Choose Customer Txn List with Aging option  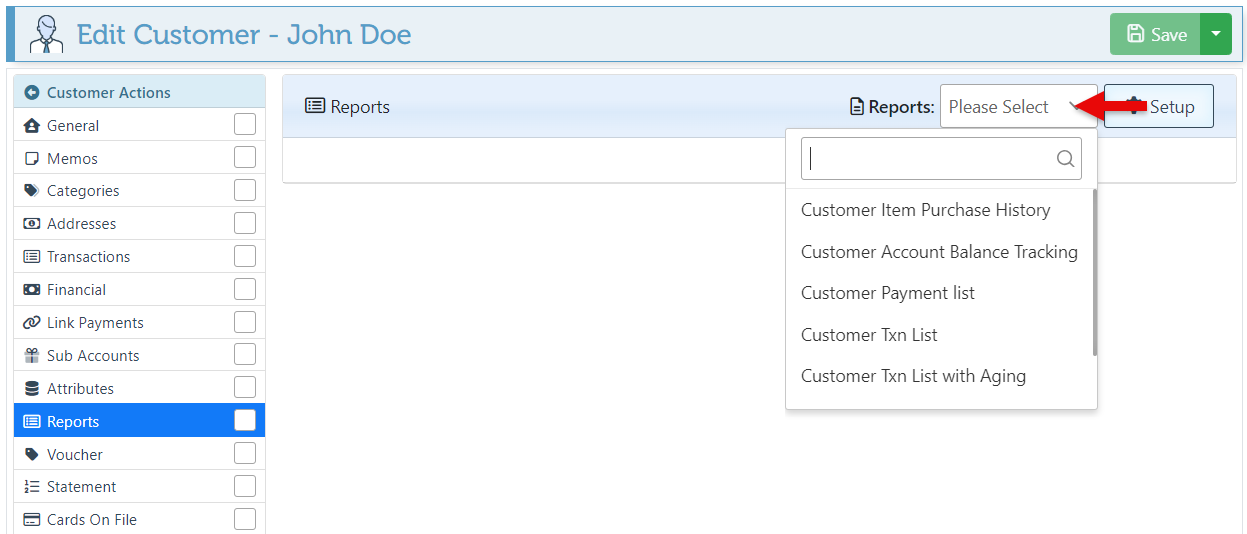point(913,376)
